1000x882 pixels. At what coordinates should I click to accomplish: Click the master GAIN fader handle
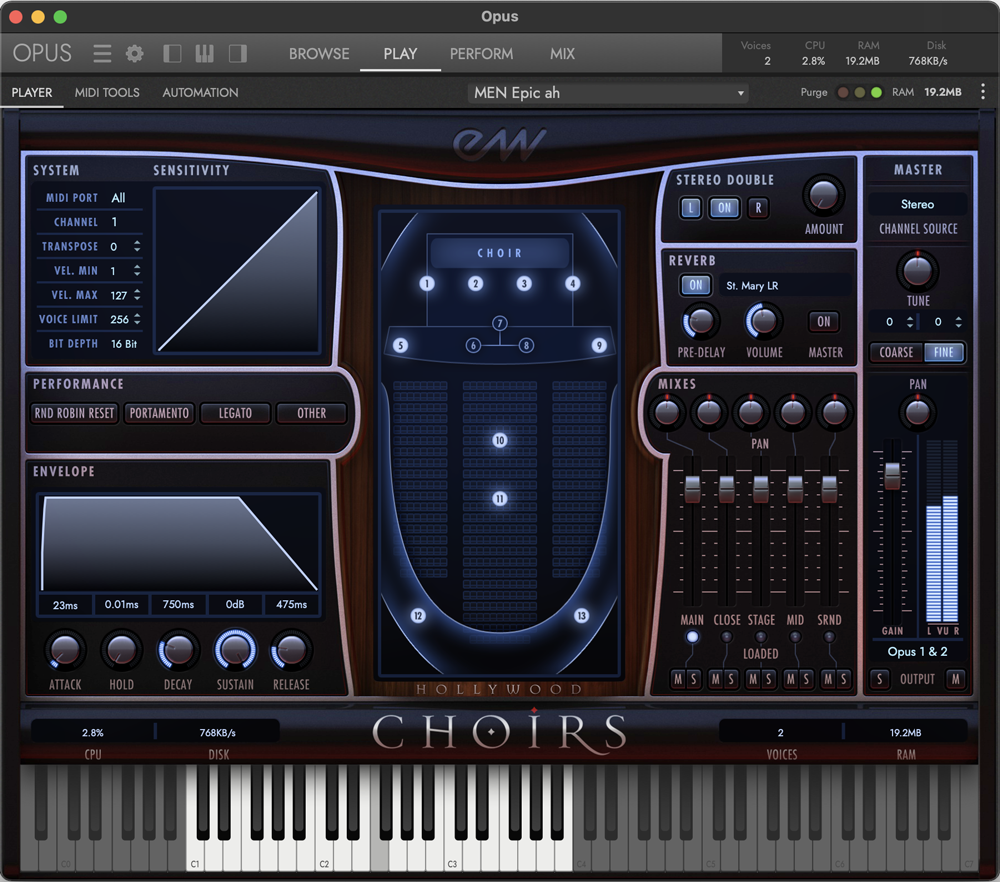pos(891,476)
